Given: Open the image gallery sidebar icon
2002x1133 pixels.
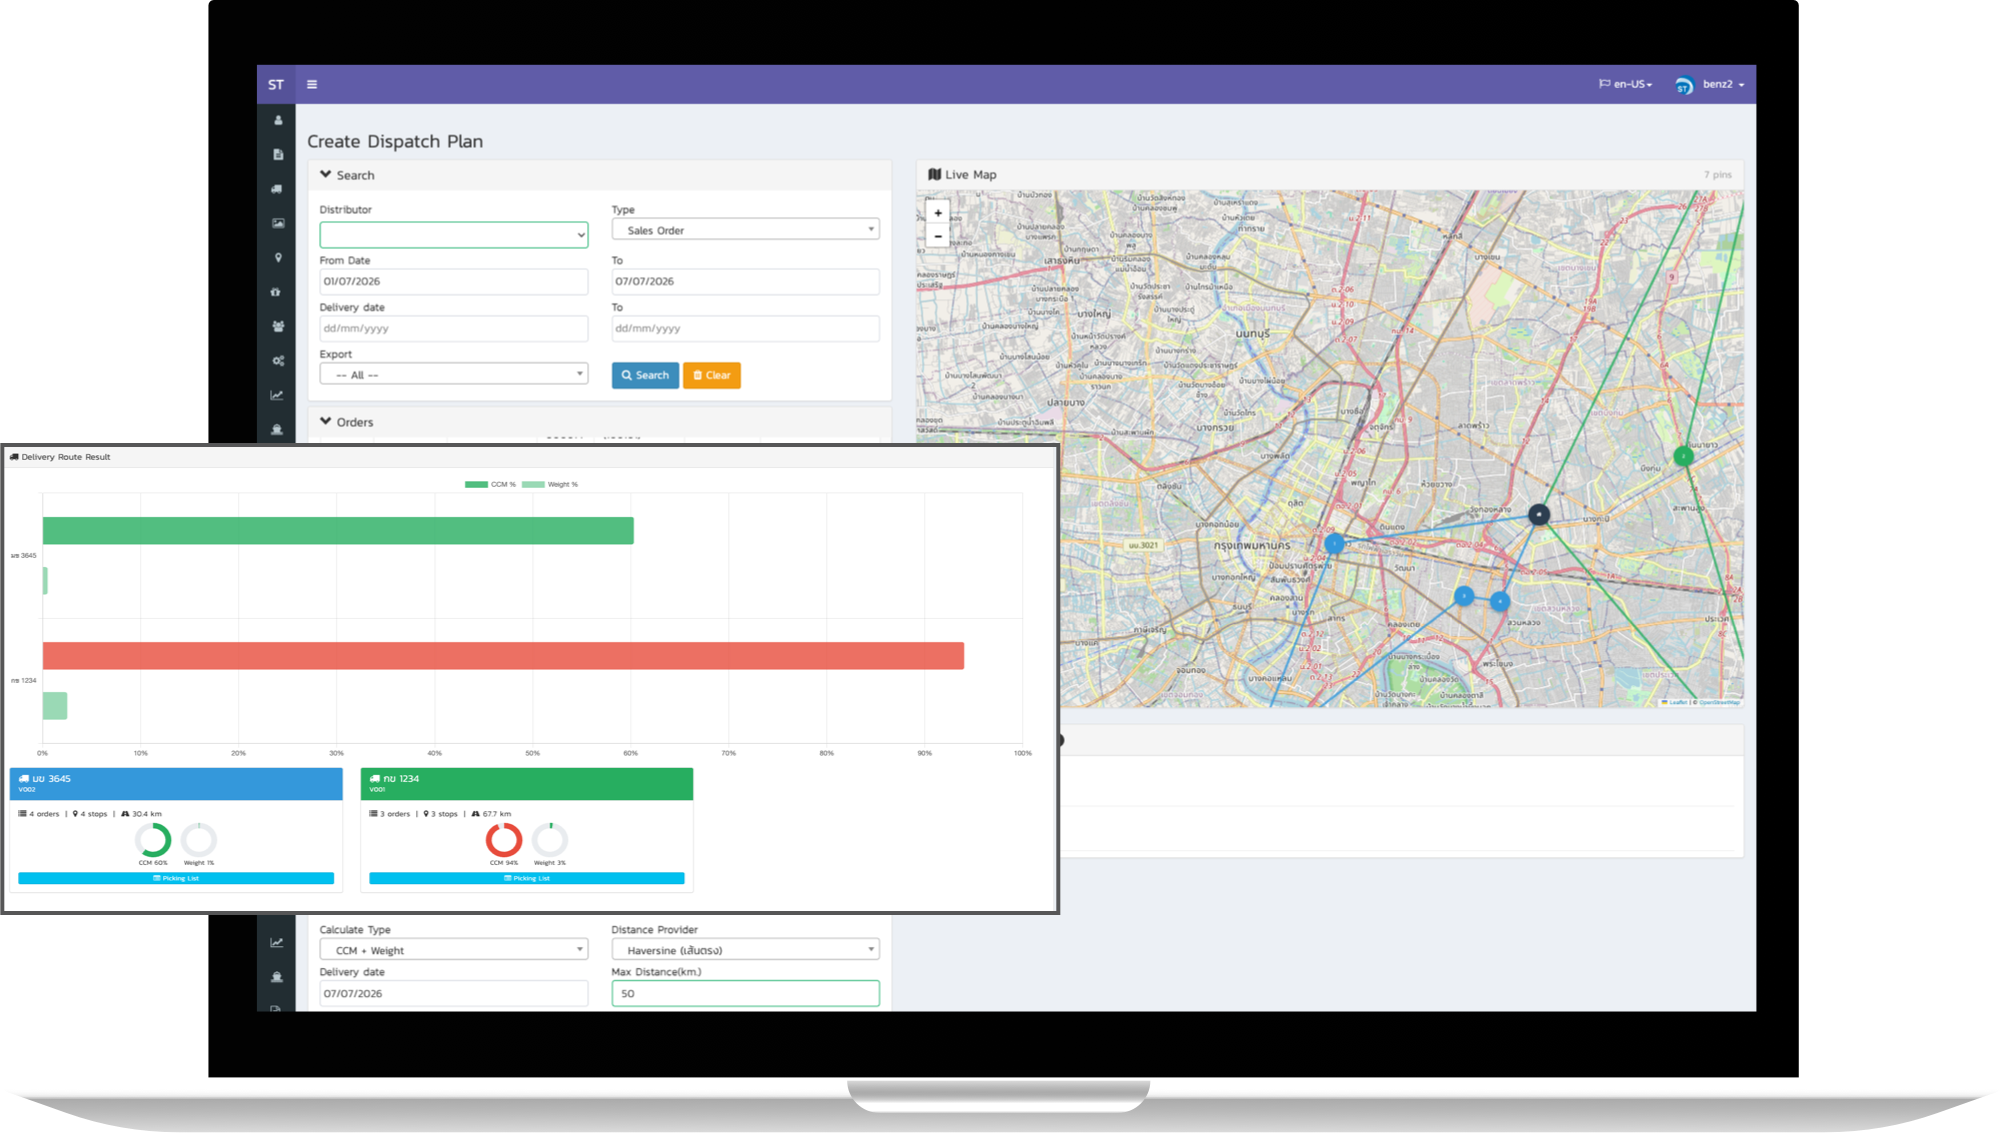Looking at the screenshot, I should pos(278,223).
